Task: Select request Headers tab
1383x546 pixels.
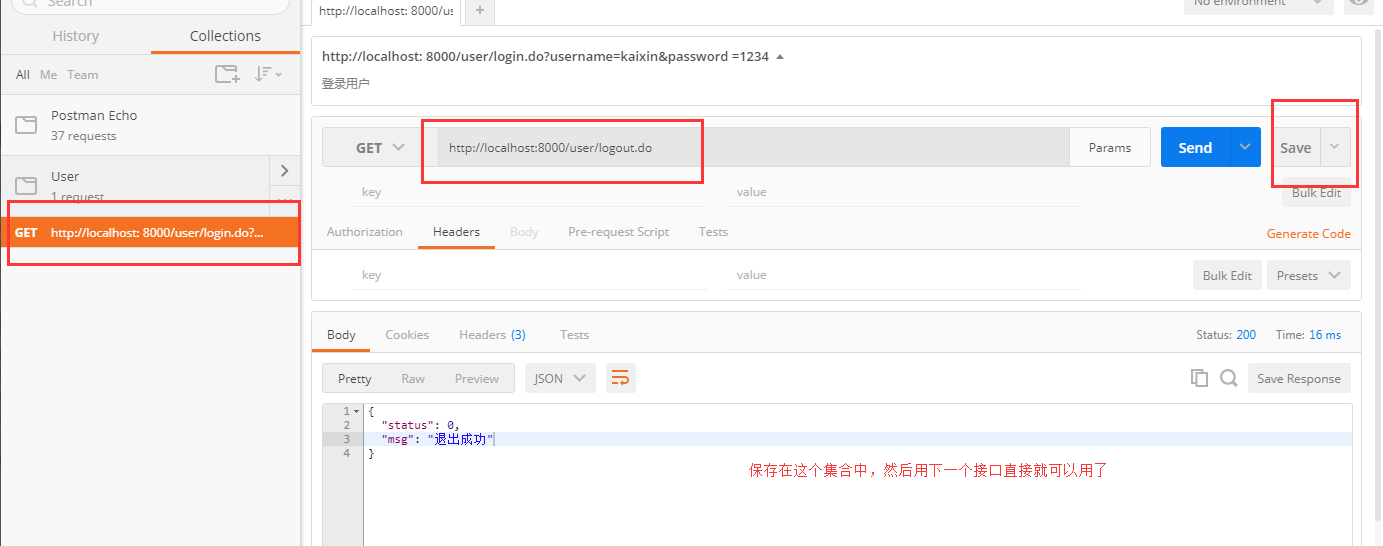Action: coord(456,231)
